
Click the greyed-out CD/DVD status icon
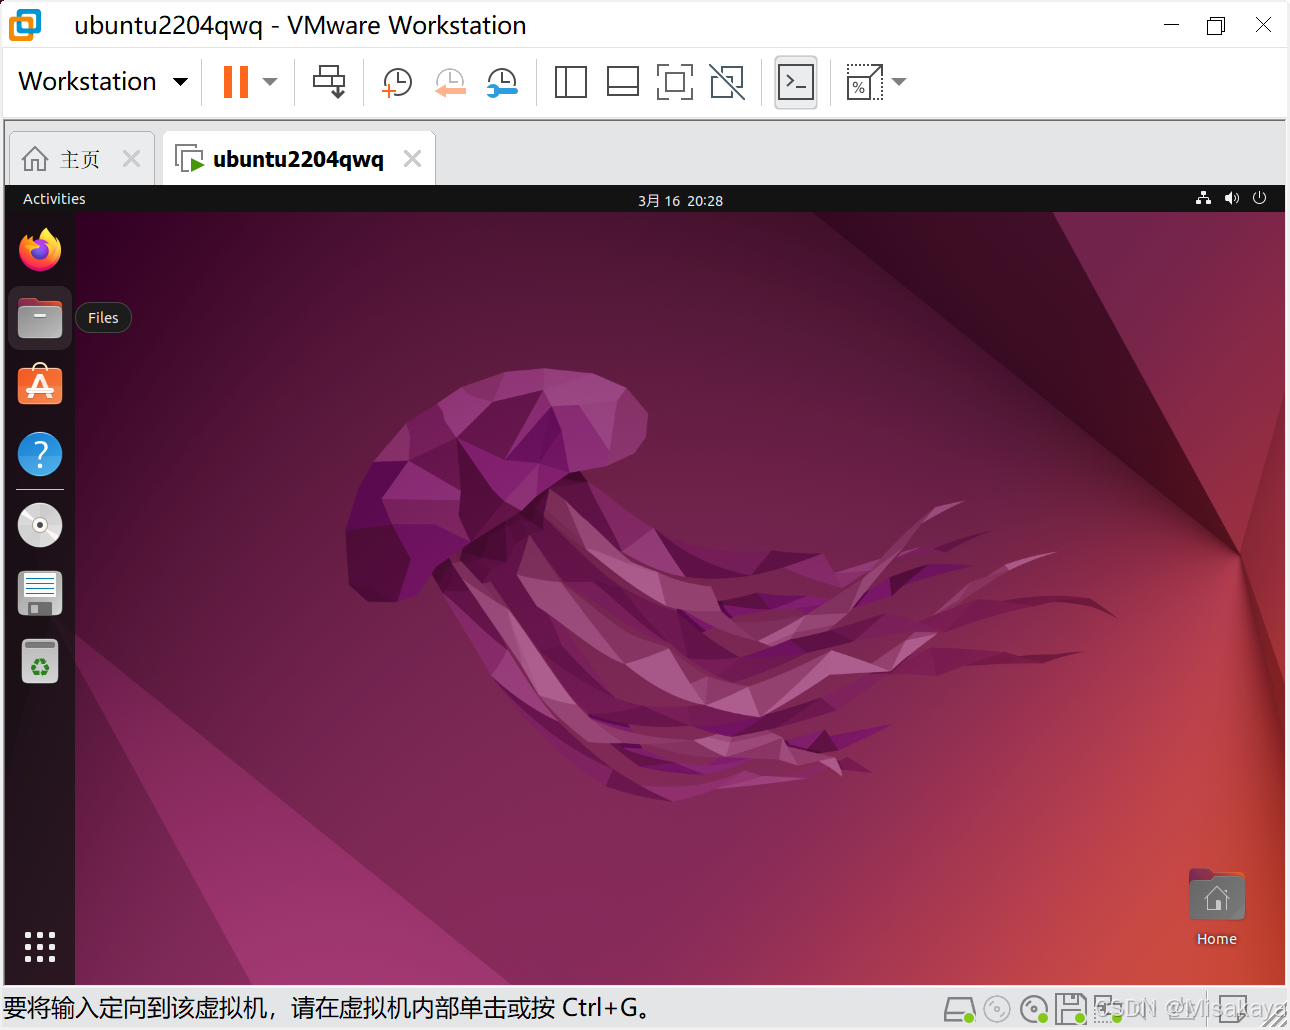point(996,1009)
